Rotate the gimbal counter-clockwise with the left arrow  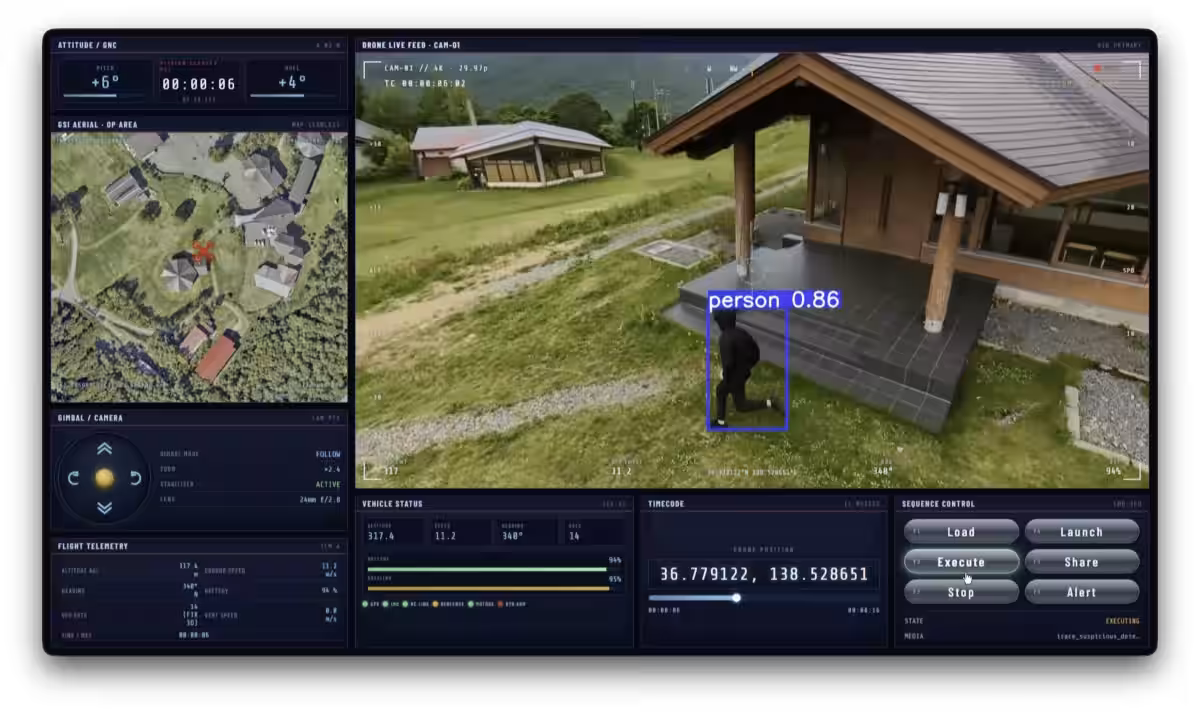tap(73, 478)
